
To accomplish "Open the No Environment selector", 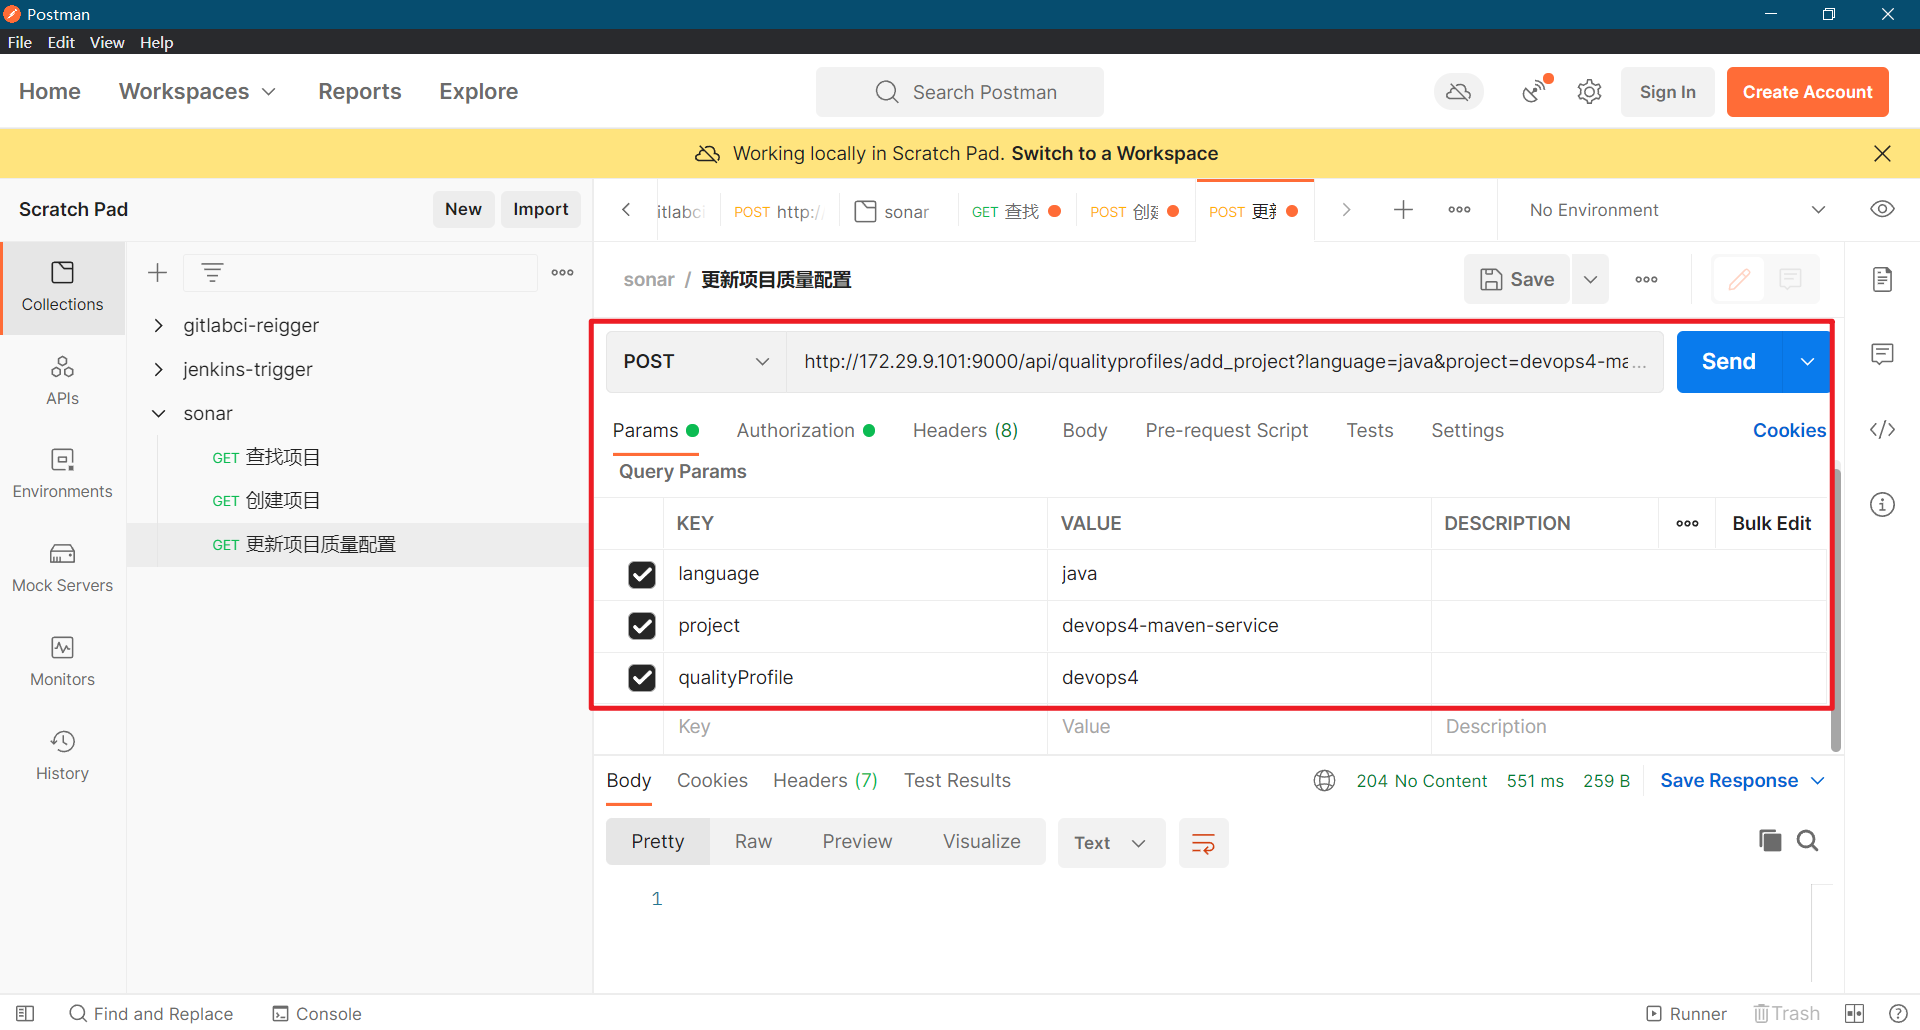I will 1676,210.
